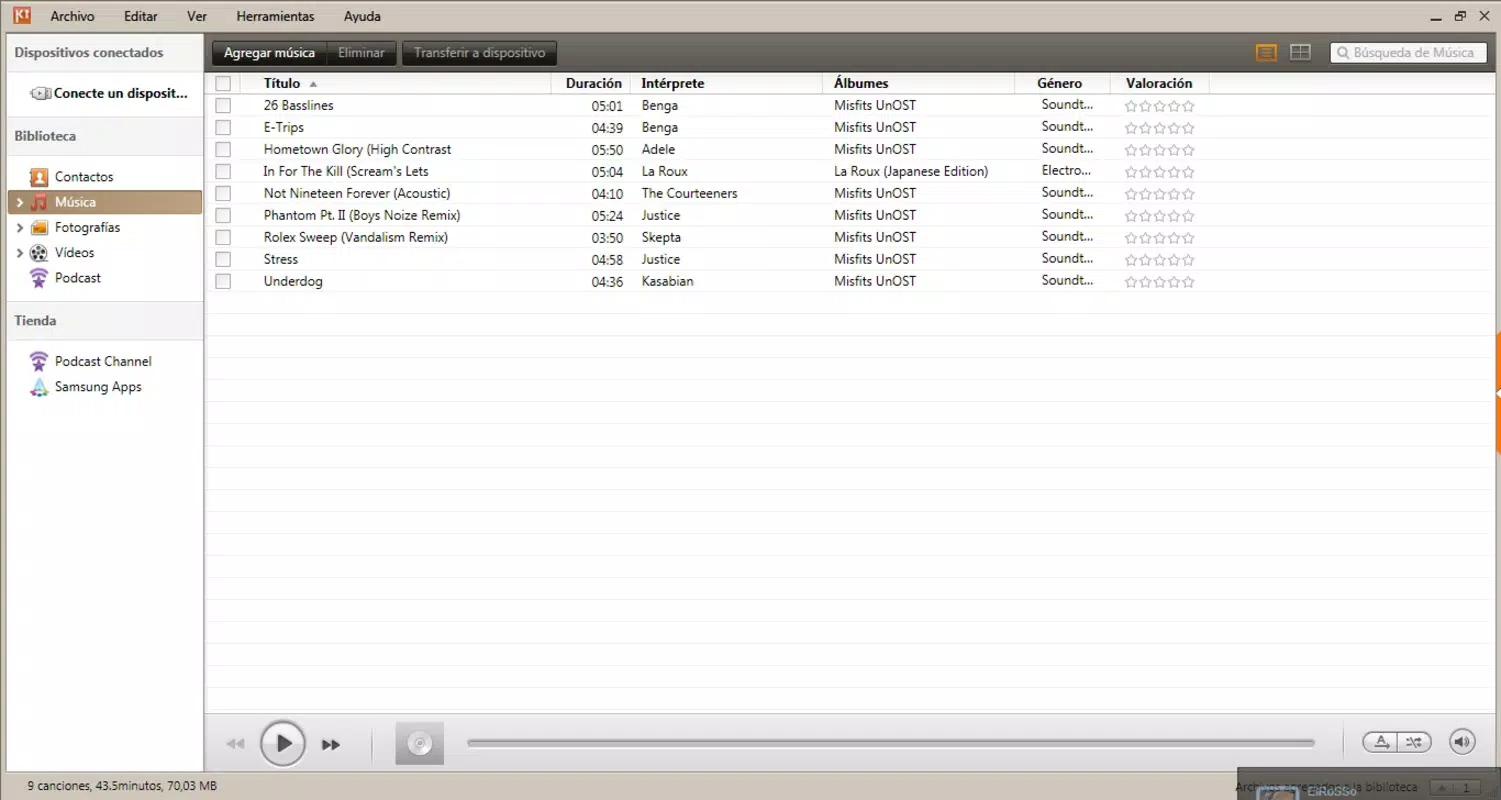Open the Herramientas menu
1501x800 pixels.
point(275,16)
